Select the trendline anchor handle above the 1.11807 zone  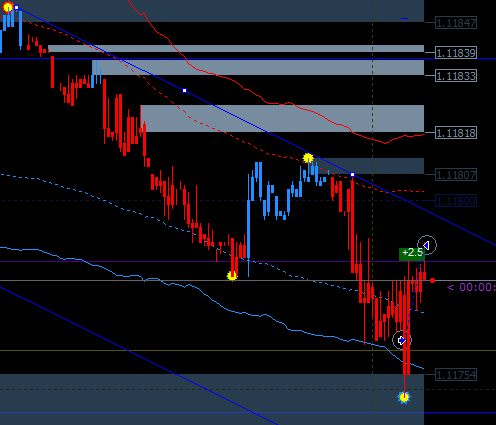point(353,174)
